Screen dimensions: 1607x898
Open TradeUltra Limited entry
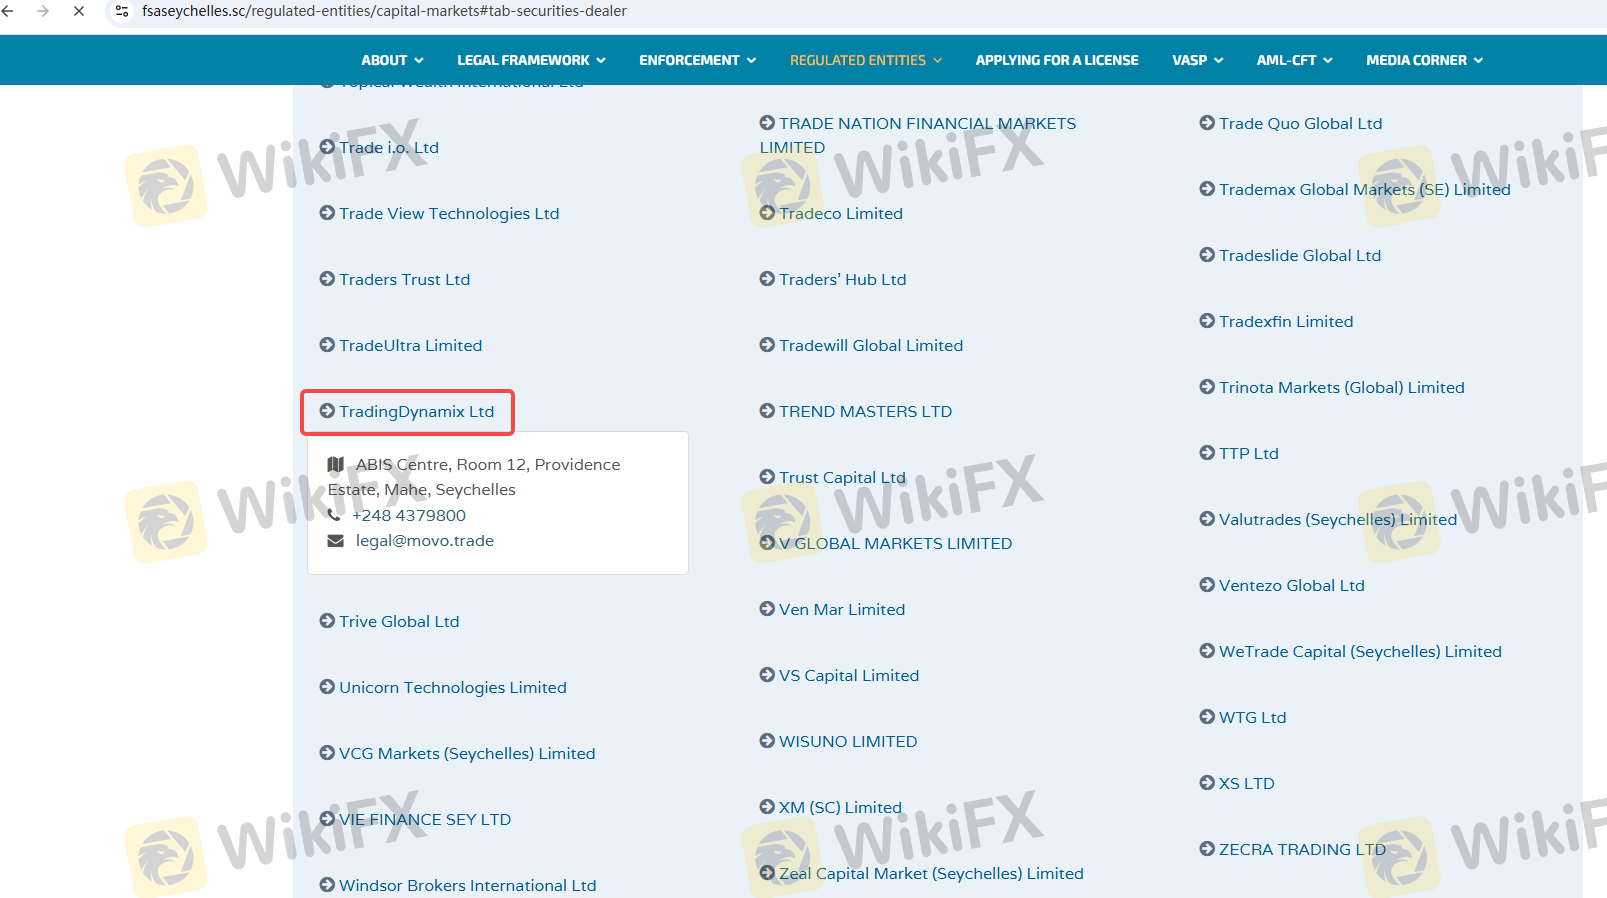(410, 345)
